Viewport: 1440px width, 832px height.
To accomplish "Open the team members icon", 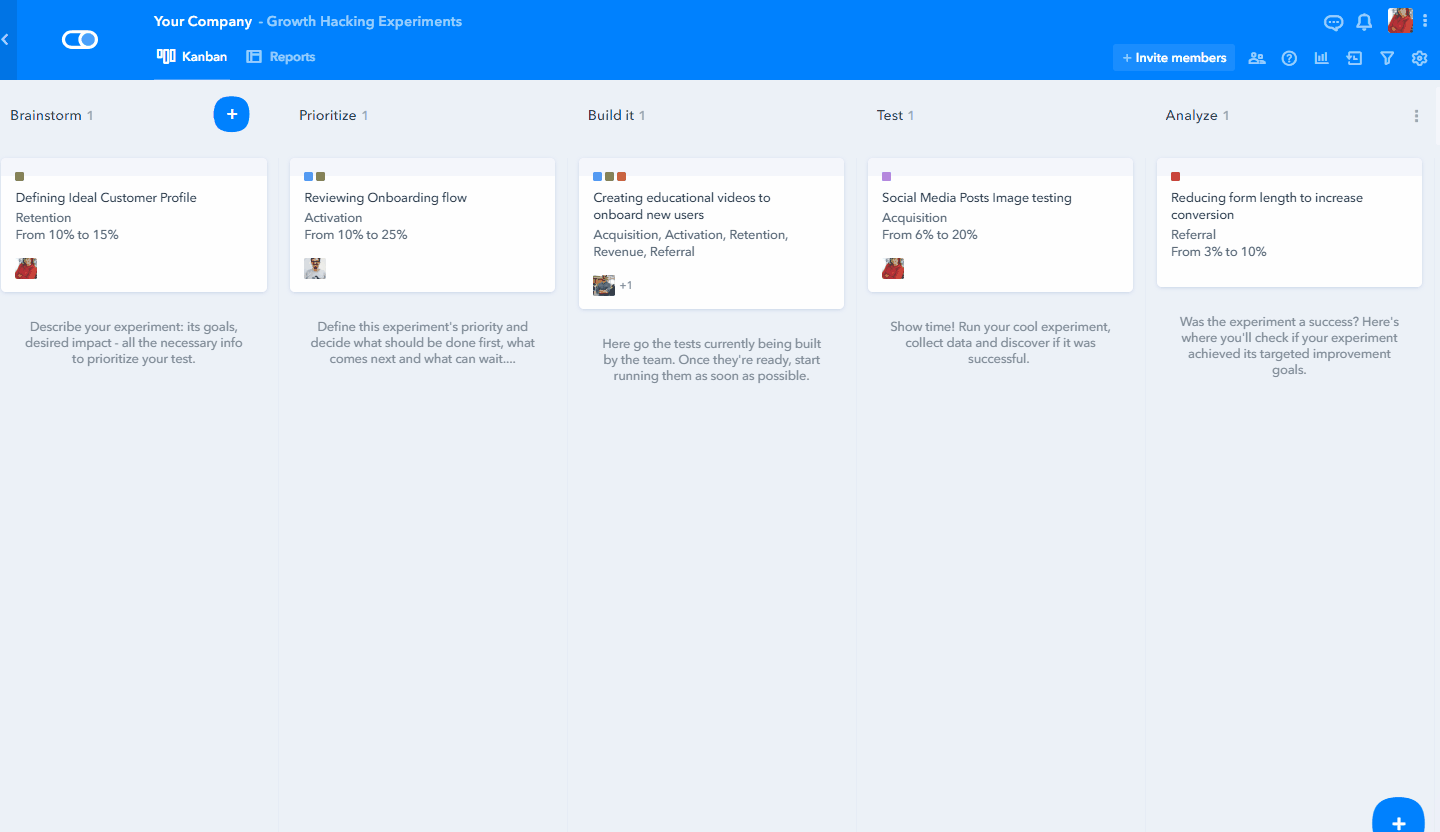I will [x=1257, y=58].
